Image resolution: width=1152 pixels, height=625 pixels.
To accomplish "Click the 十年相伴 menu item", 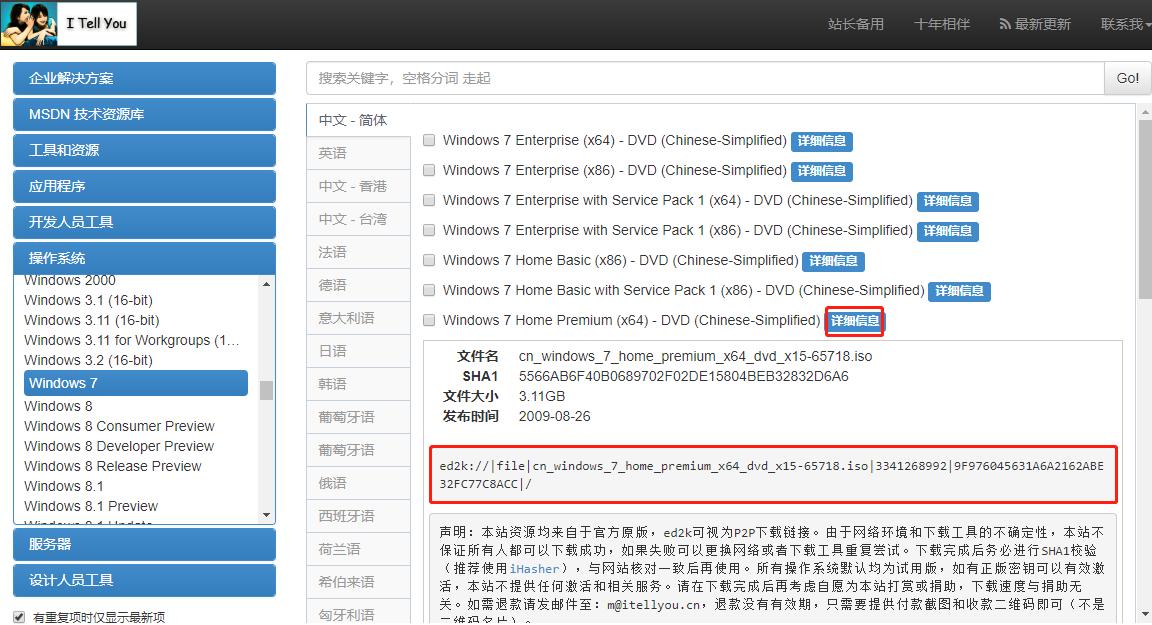I will coord(941,24).
